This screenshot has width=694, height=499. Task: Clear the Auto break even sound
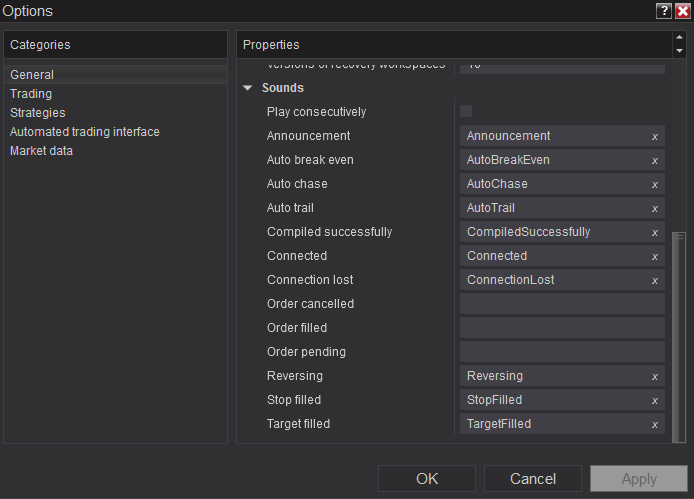[x=655, y=160]
